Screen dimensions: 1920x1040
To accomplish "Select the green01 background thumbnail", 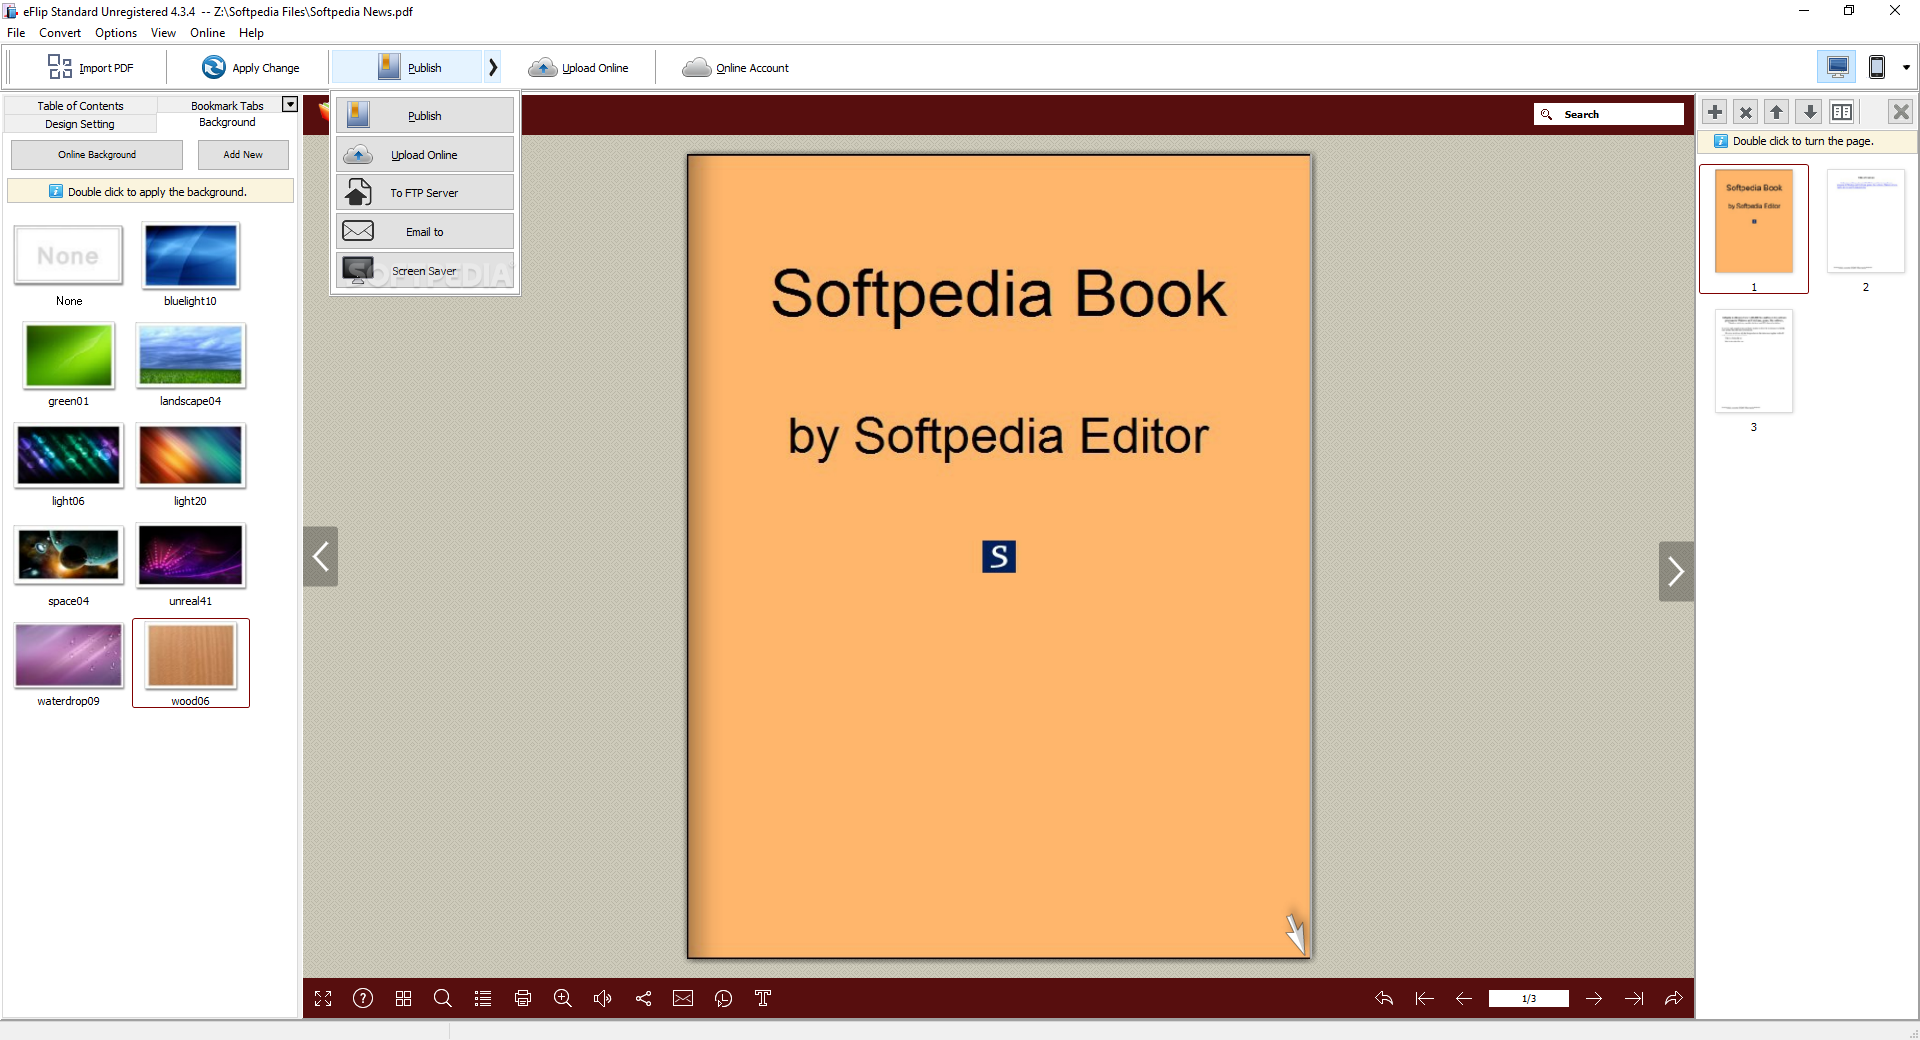I will 69,356.
